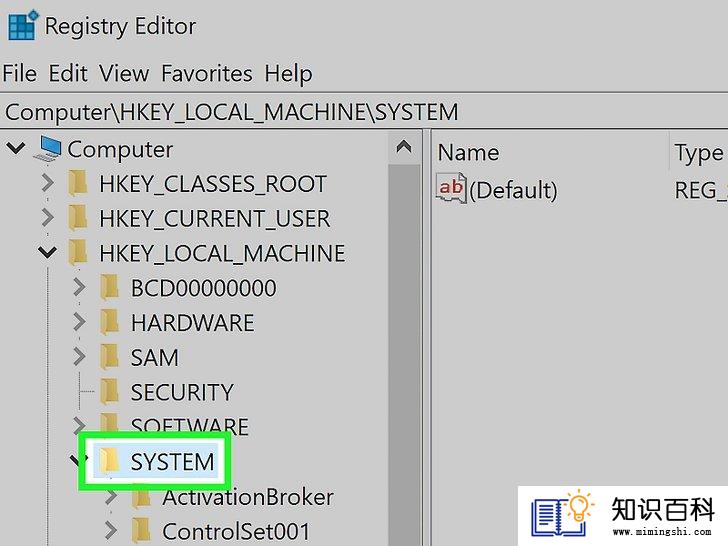Open the Edit menu
Screen dimensions: 728x546
click(68, 73)
